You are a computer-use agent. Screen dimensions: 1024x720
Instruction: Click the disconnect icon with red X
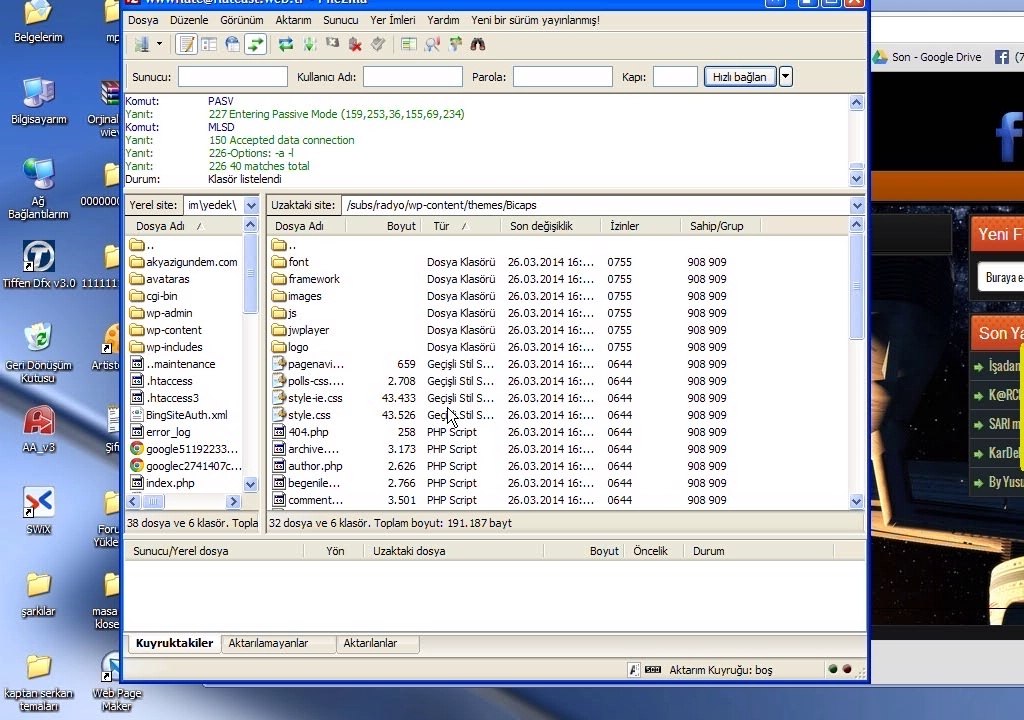pos(355,44)
